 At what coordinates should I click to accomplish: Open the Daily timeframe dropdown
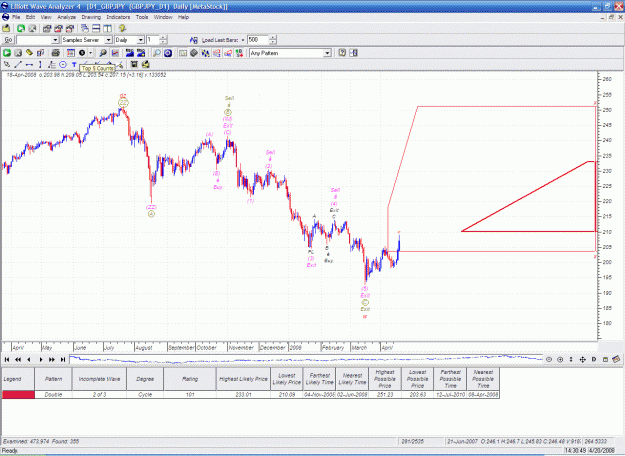click(140, 40)
